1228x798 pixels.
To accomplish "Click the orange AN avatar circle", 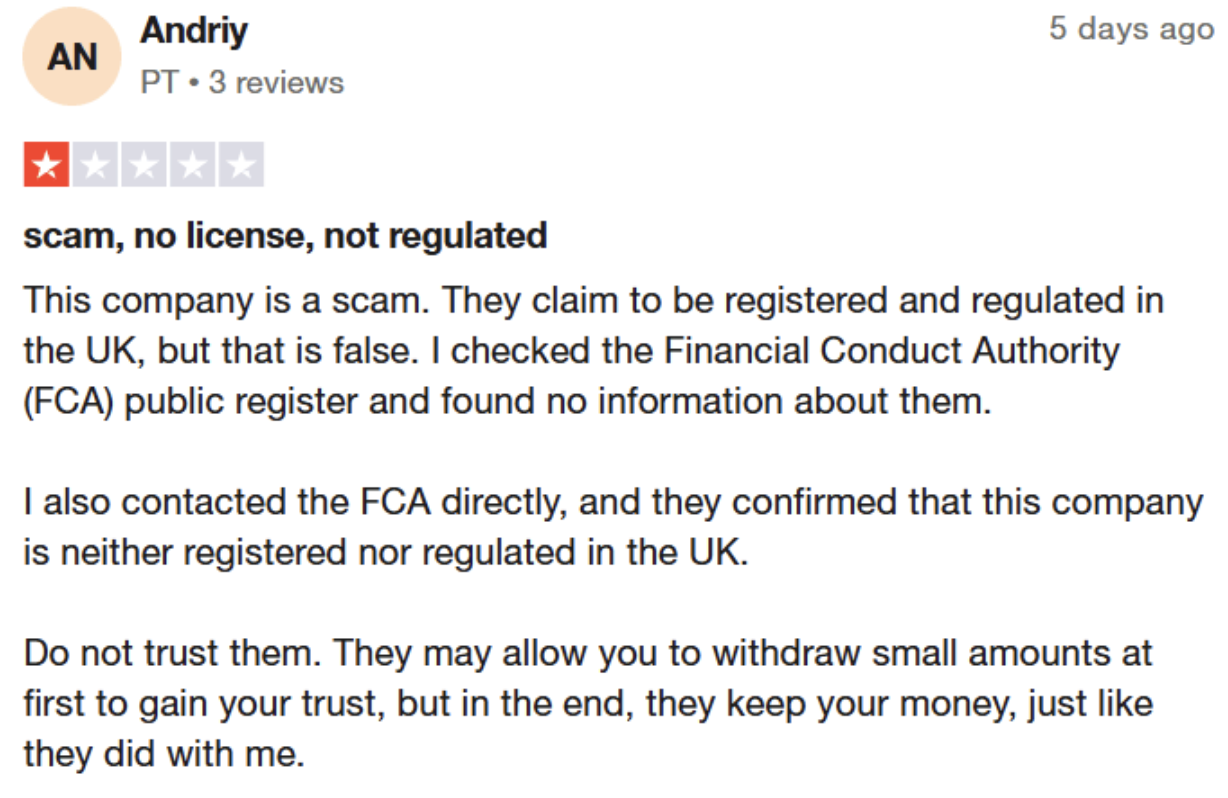I will (71, 56).
